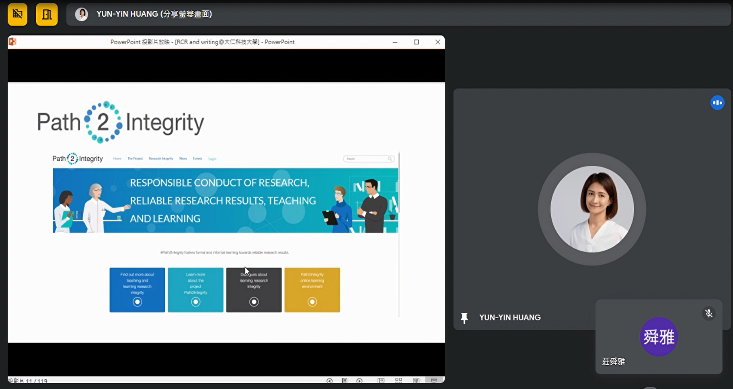Viewport: 733px width, 389px height.
Task: Close the PowerPoint window
Action: tap(438, 42)
